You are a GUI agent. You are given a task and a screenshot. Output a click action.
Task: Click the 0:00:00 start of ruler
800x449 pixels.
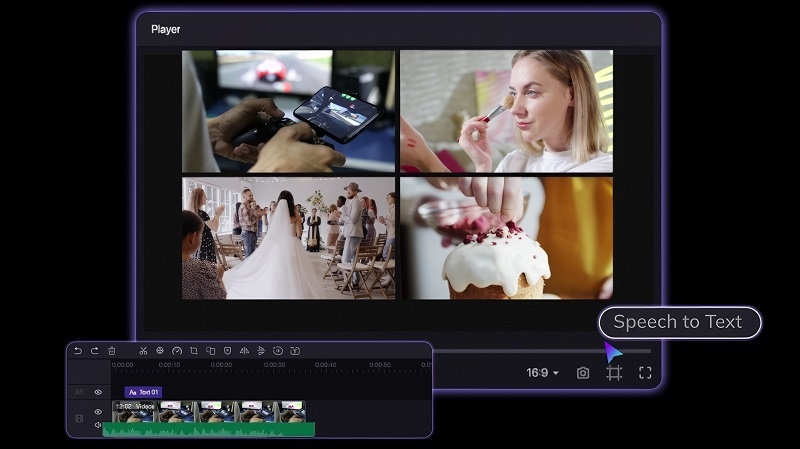(122, 365)
